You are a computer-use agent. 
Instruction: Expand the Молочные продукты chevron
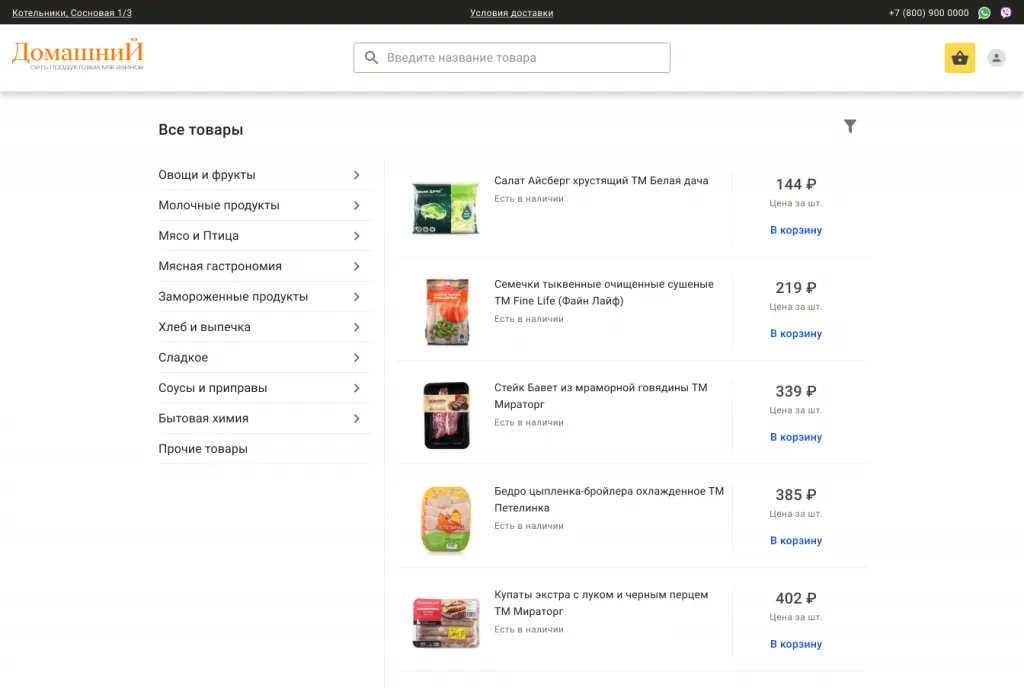pyautogui.click(x=357, y=206)
